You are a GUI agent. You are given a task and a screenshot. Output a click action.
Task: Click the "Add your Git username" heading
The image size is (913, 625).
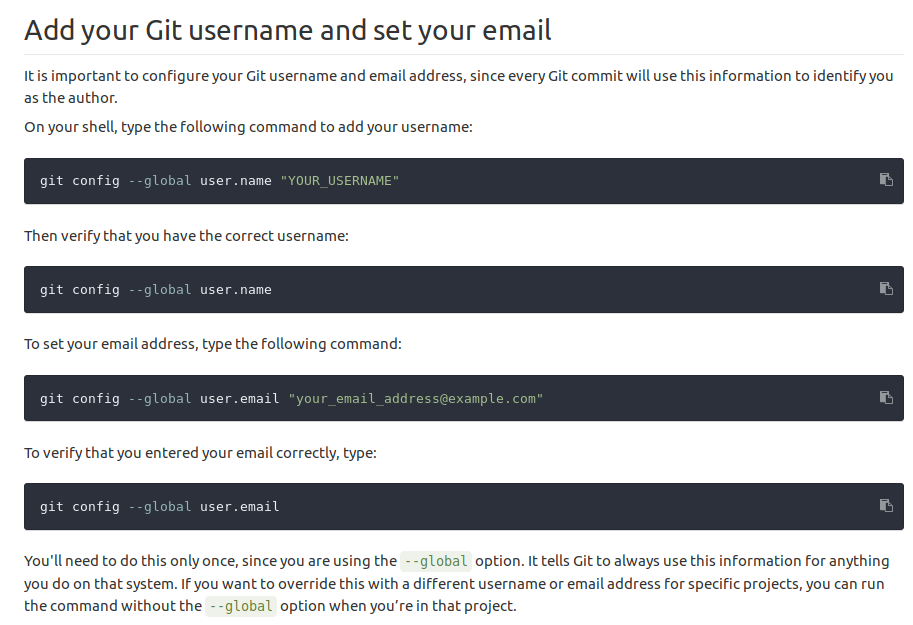coord(288,30)
